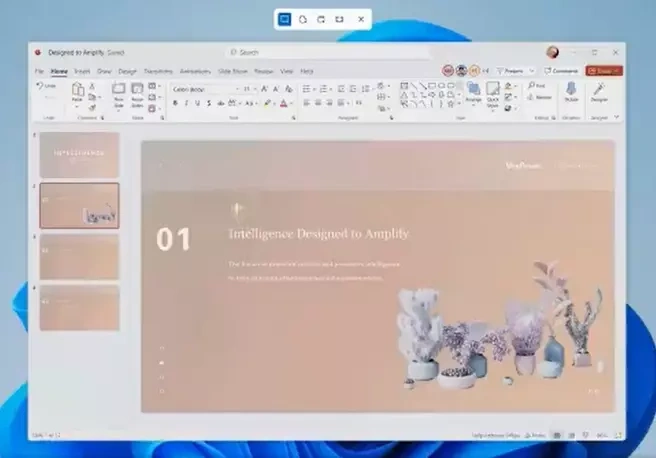The width and height of the screenshot is (656, 458).
Task: Open Quick Styles gallery
Action: 493,95
